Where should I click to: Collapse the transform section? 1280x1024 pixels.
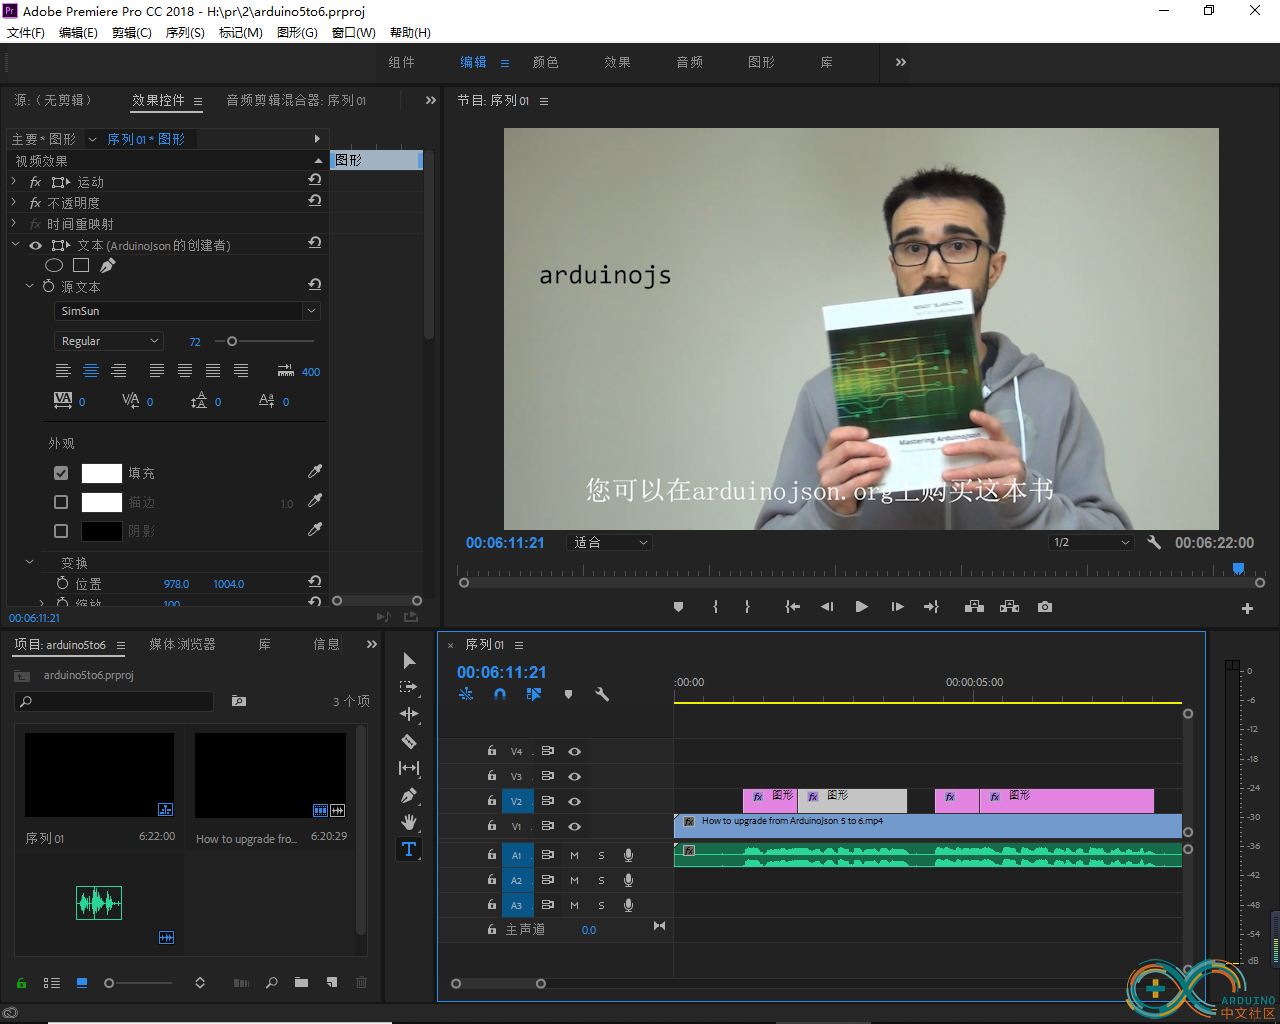click(29, 562)
